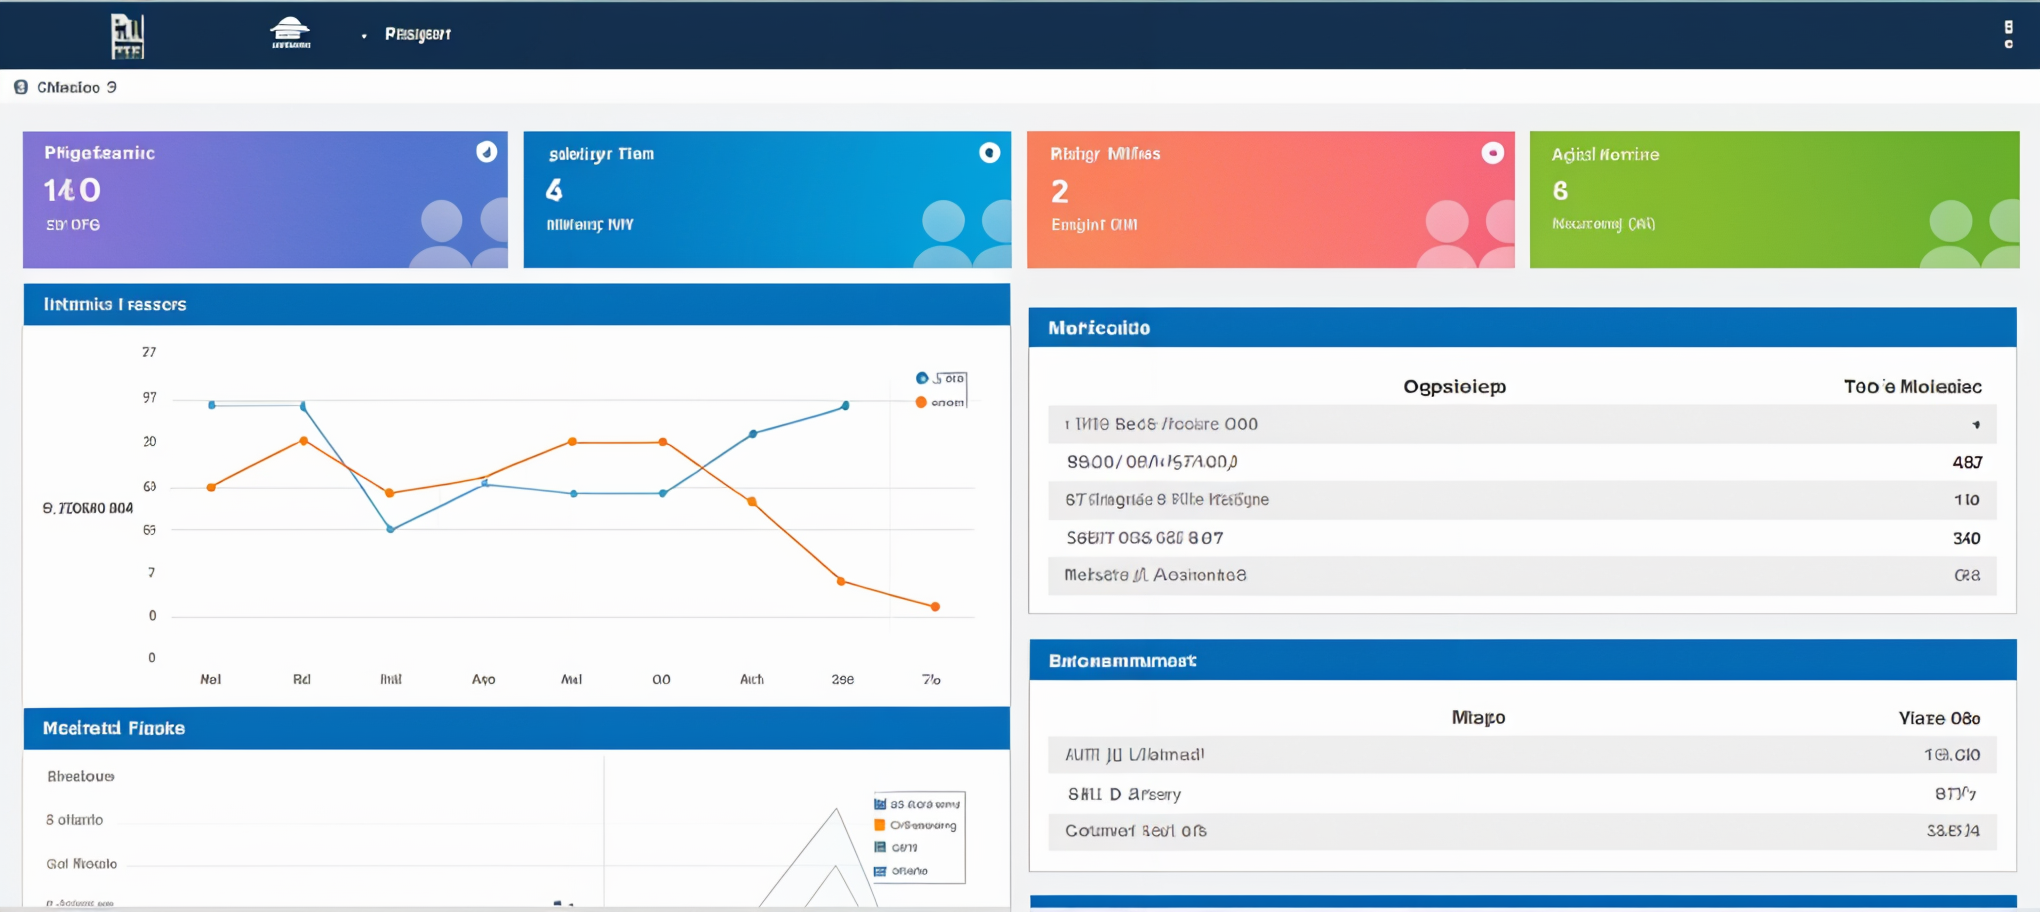
Task: Click the circle icon on the red card
Action: [x=1492, y=153]
